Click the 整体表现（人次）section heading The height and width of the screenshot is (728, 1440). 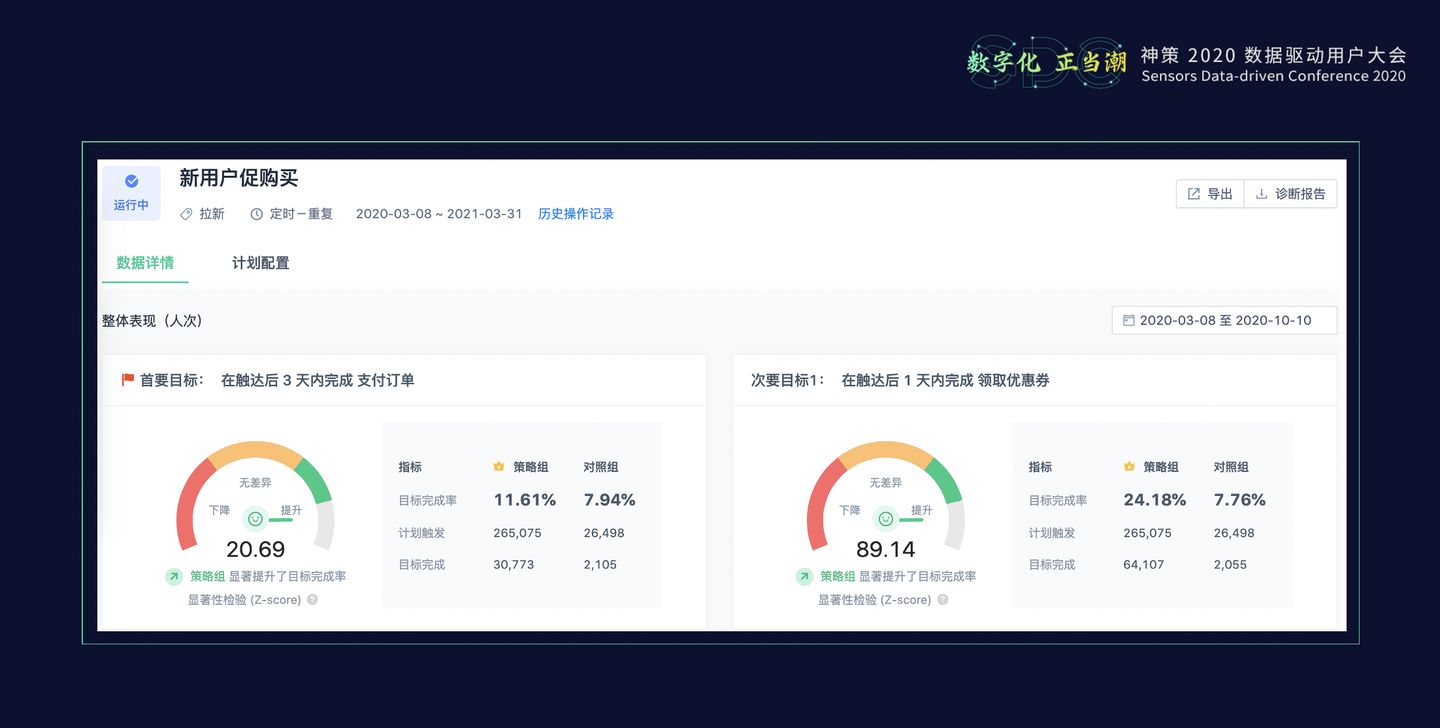pos(152,321)
